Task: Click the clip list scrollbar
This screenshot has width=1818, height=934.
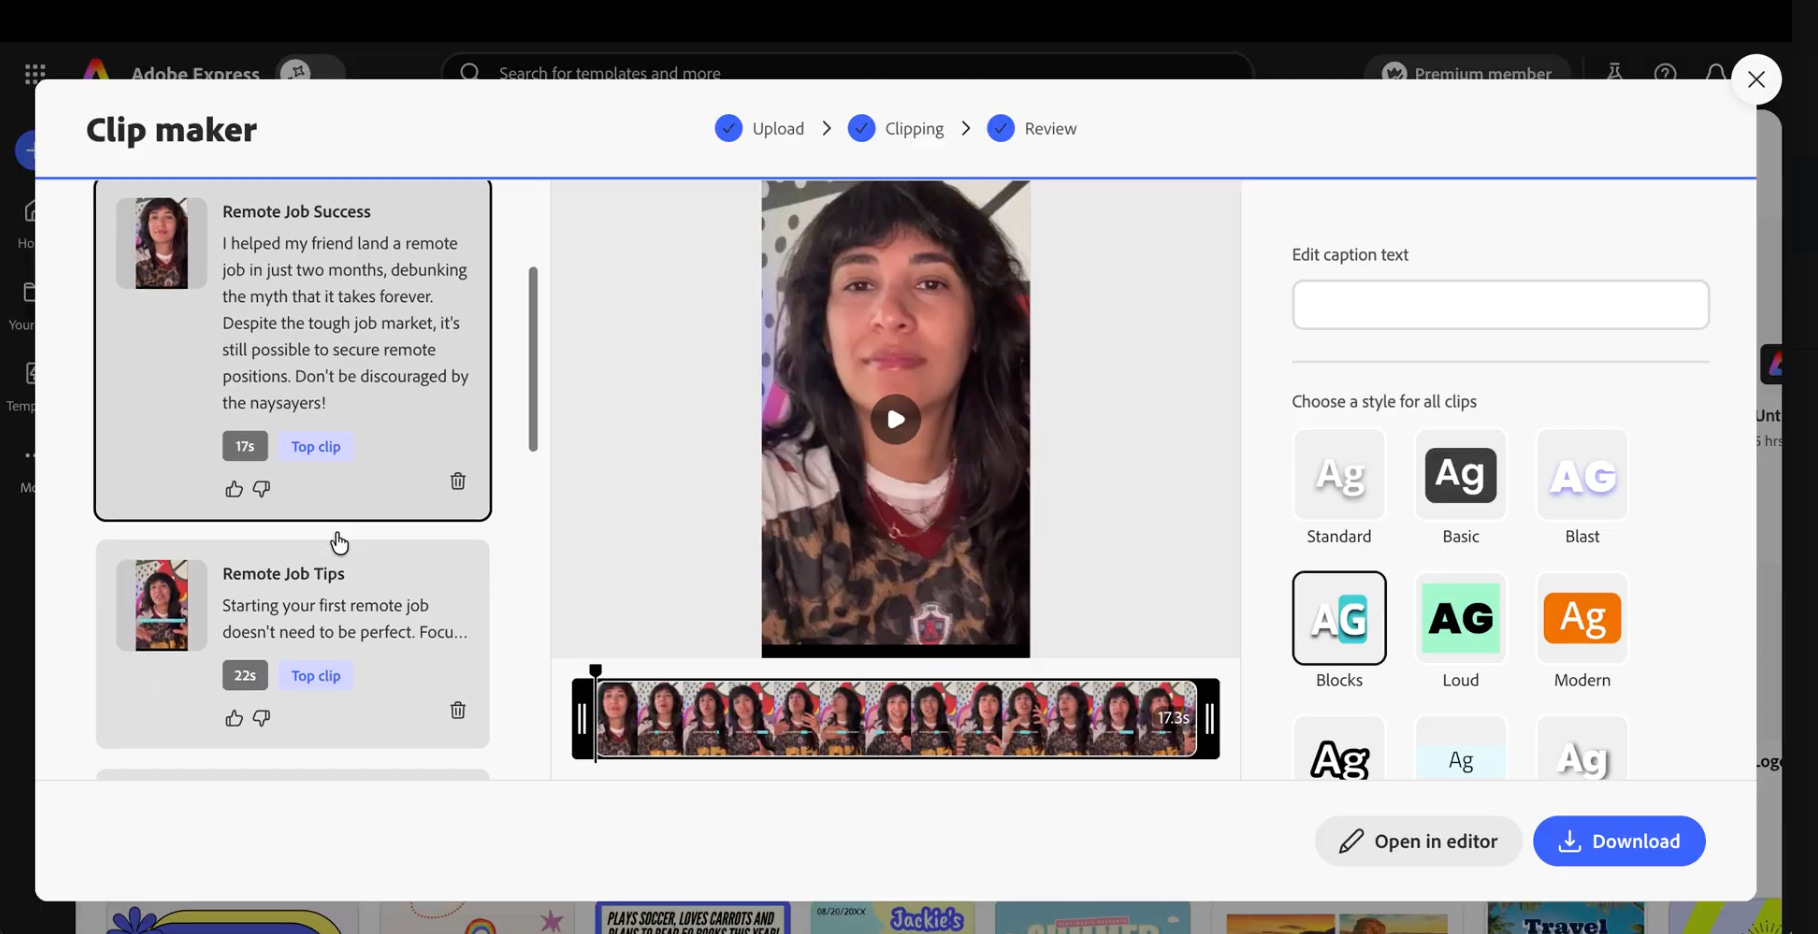Action: point(533,359)
